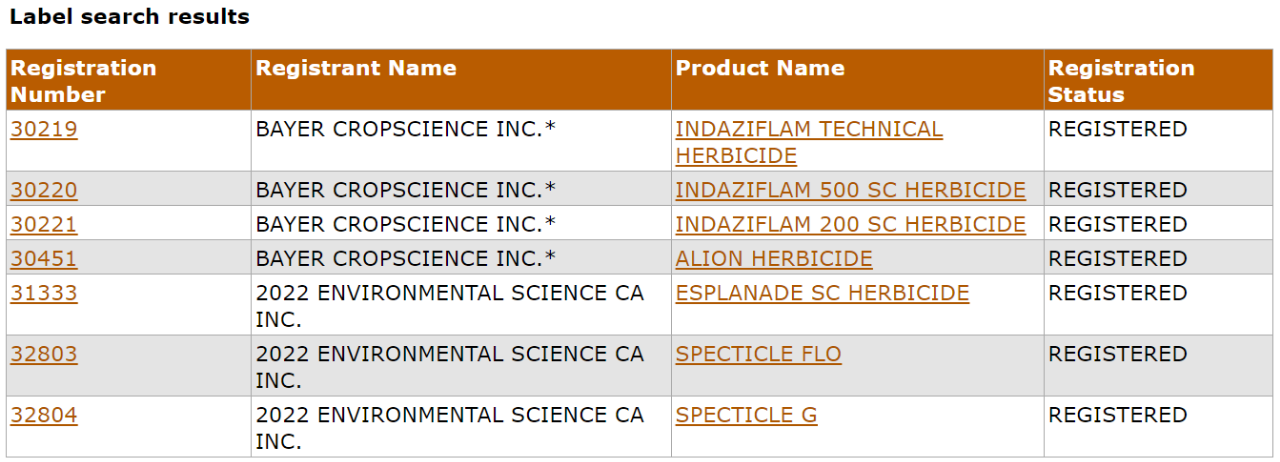Open registration number 30221 link

point(44,224)
